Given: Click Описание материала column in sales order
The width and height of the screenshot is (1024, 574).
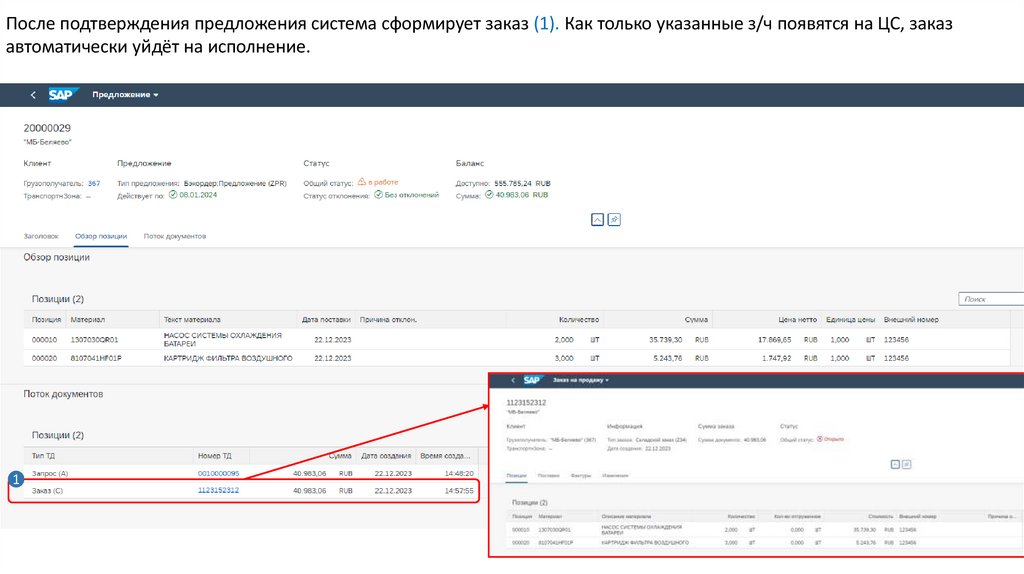Looking at the screenshot, I should pos(626,517).
